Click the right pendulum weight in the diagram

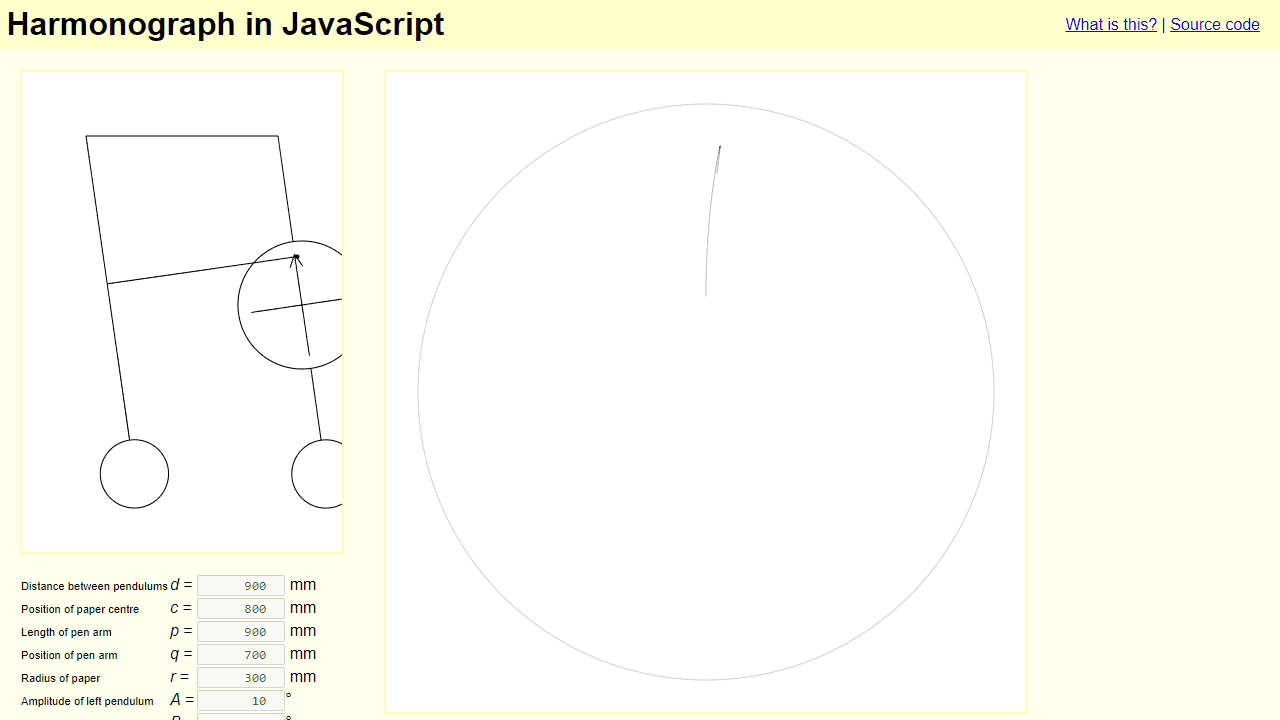(x=318, y=474)
